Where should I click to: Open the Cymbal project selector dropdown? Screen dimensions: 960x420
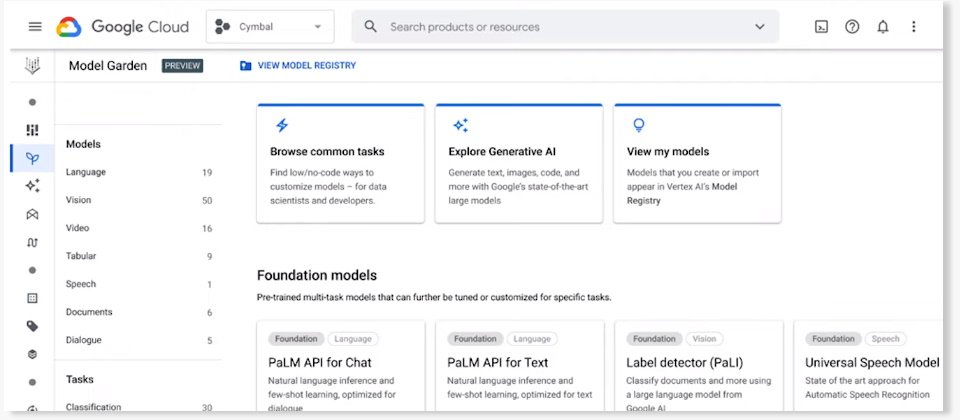[x=270, y=27]
